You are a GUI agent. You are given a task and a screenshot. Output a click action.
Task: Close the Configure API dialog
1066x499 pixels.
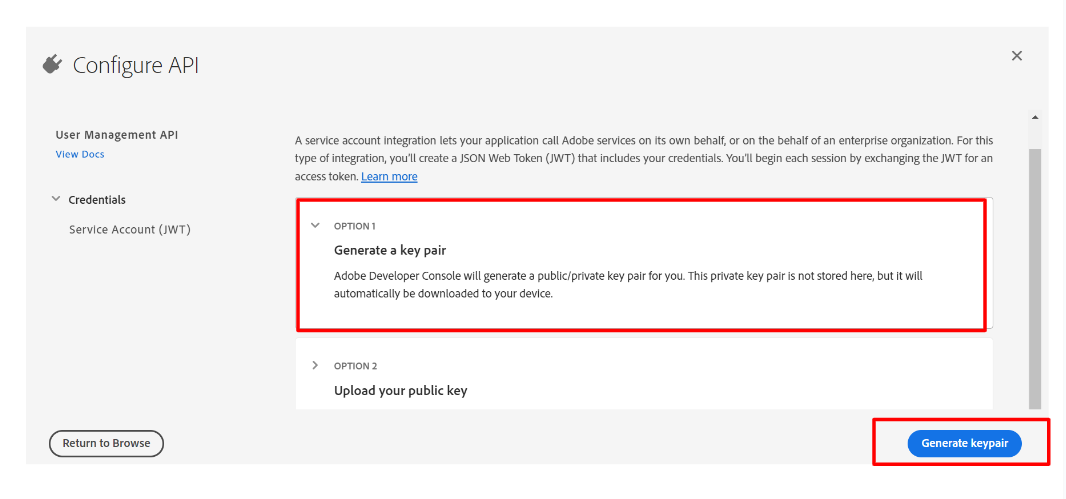(x=1017, y=56)
